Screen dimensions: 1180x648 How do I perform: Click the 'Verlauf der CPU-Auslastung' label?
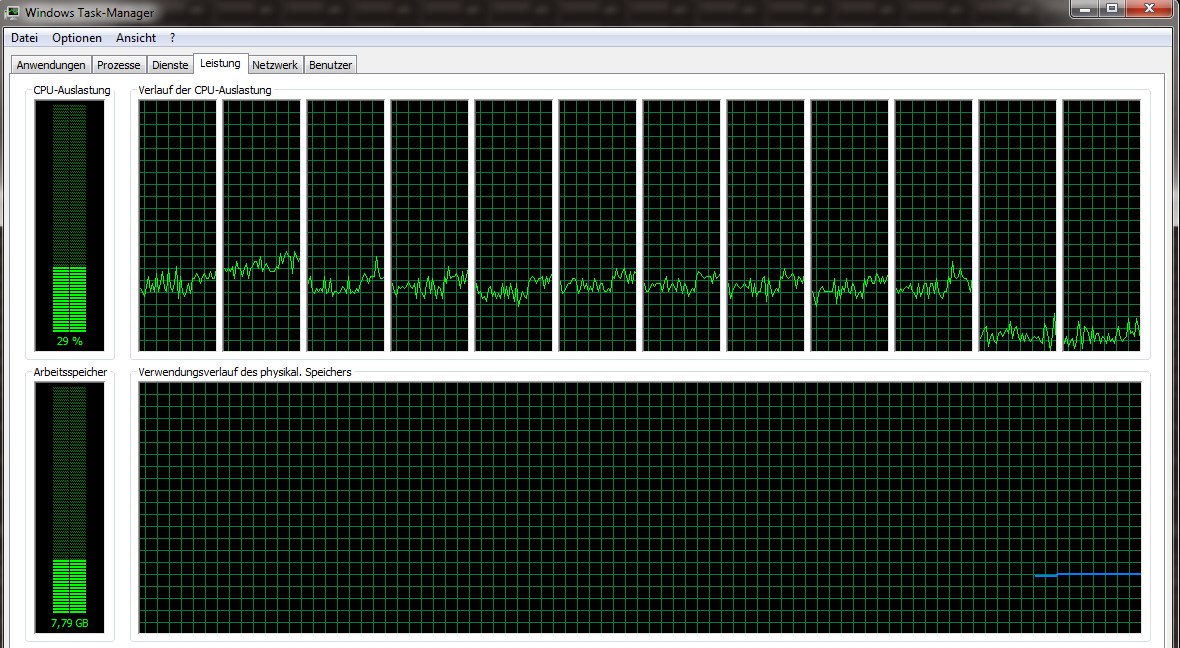tap(205, 90)
